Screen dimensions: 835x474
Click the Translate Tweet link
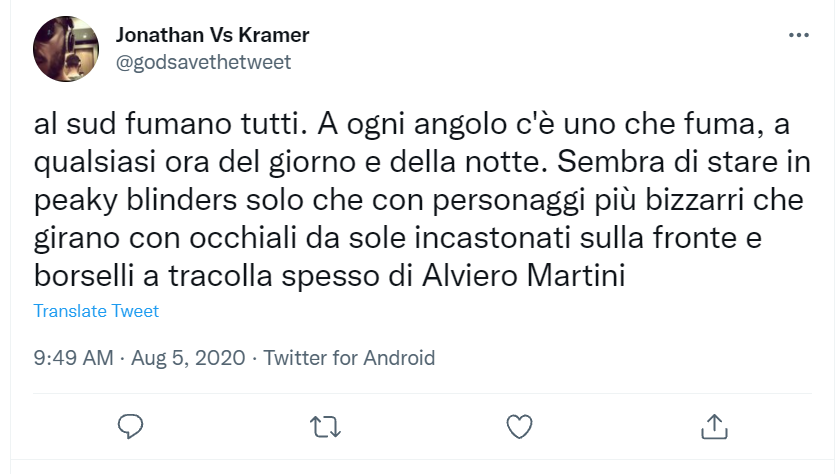(x=96, y=311)
